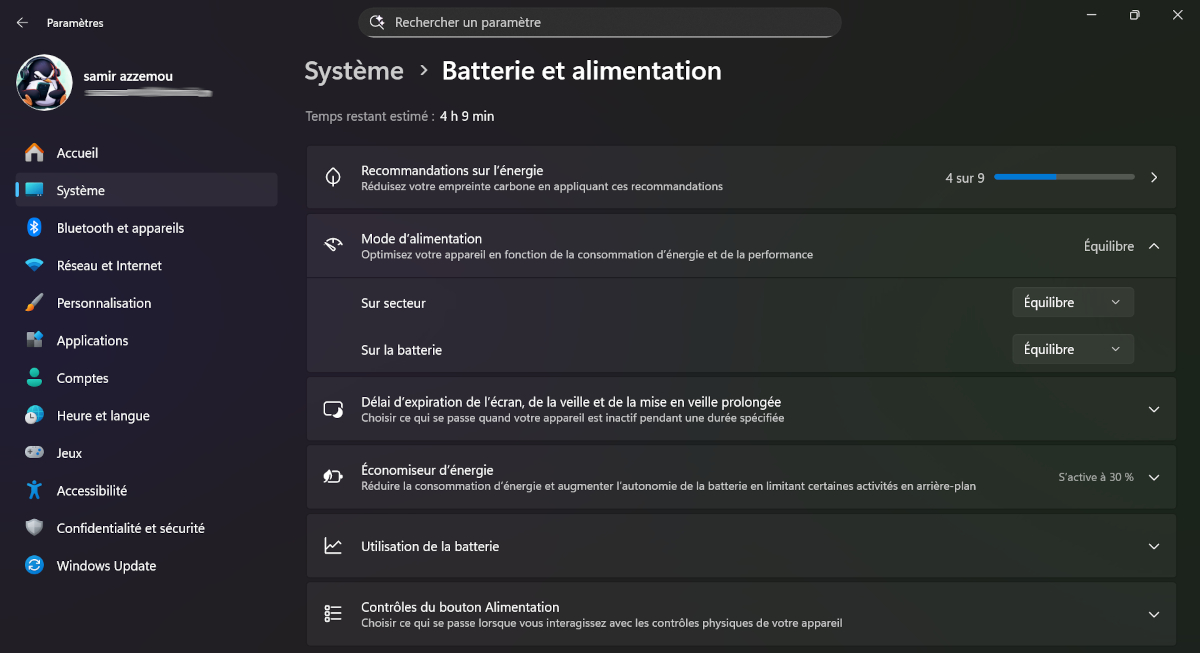Click the Accessibilité person icon
Viewport: 1200px width, 653px height.
pyautogui.click(x=34, y=491)
